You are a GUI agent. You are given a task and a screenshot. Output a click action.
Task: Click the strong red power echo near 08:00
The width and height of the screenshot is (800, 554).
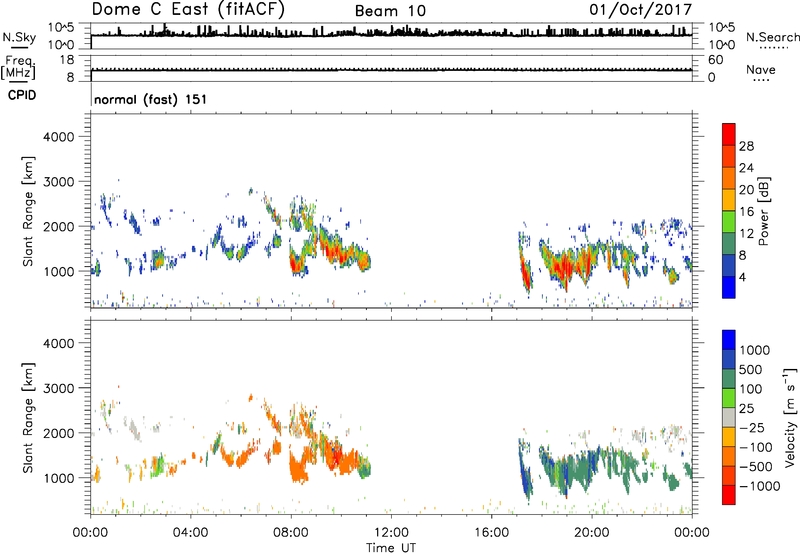pyautogui.click(x=294, y=264)
